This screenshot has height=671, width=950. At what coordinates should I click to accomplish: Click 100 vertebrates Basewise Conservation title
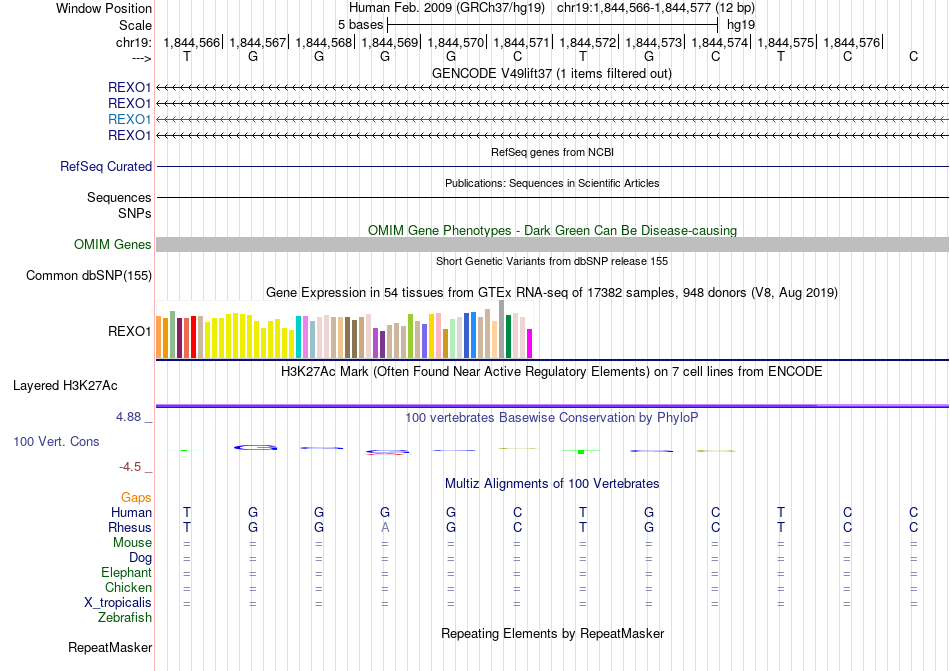coord(552,417)
